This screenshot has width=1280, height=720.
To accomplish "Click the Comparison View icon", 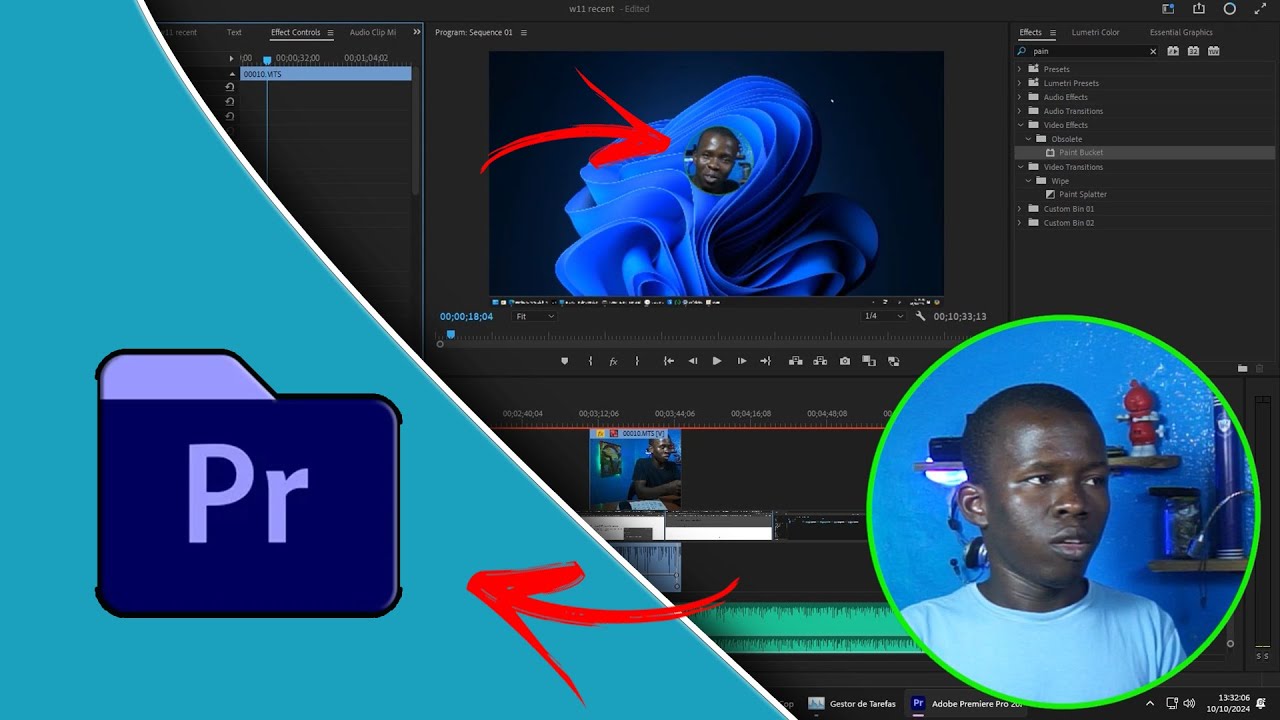I will [869, 361].
